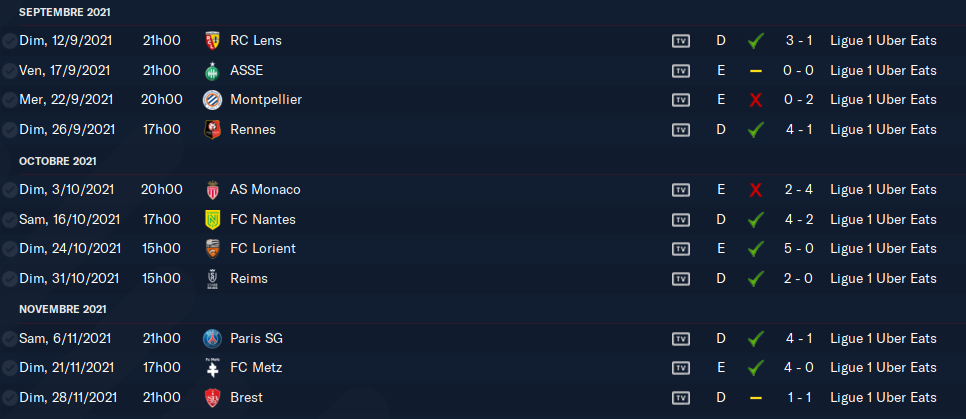
Task: Click the TV icon on the Rennes row
Action: [x=681, y=130]
